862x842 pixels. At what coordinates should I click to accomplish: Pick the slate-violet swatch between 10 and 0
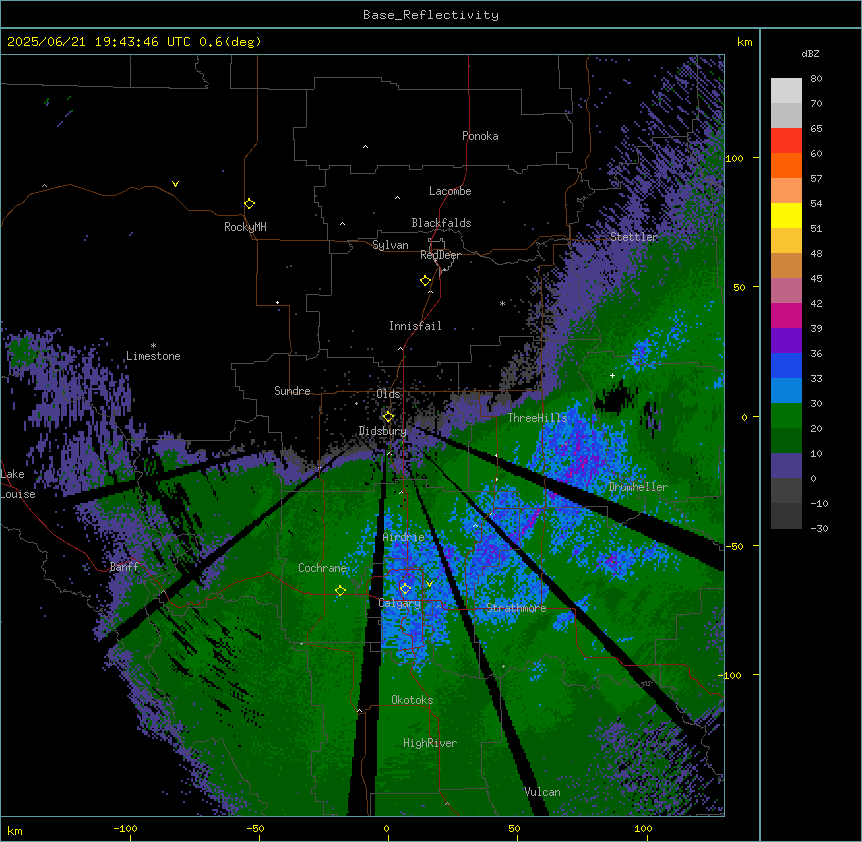pyautogui.click(x=786, y=466)
